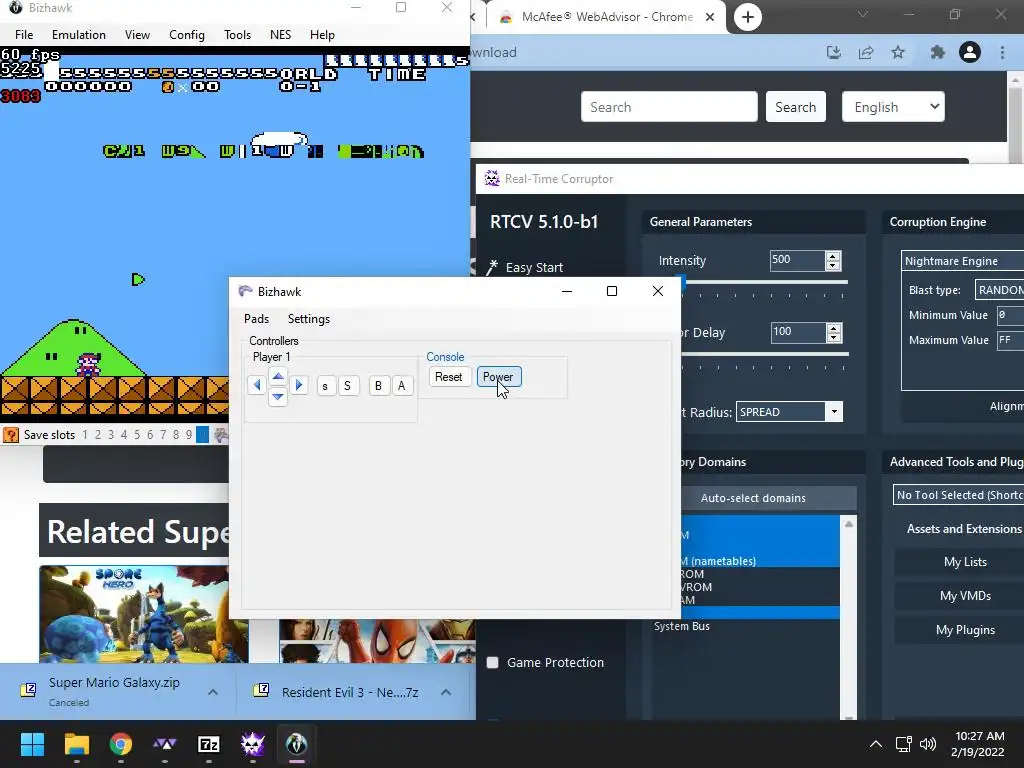Click the question block icon in status bar

[x=10, y=435]
